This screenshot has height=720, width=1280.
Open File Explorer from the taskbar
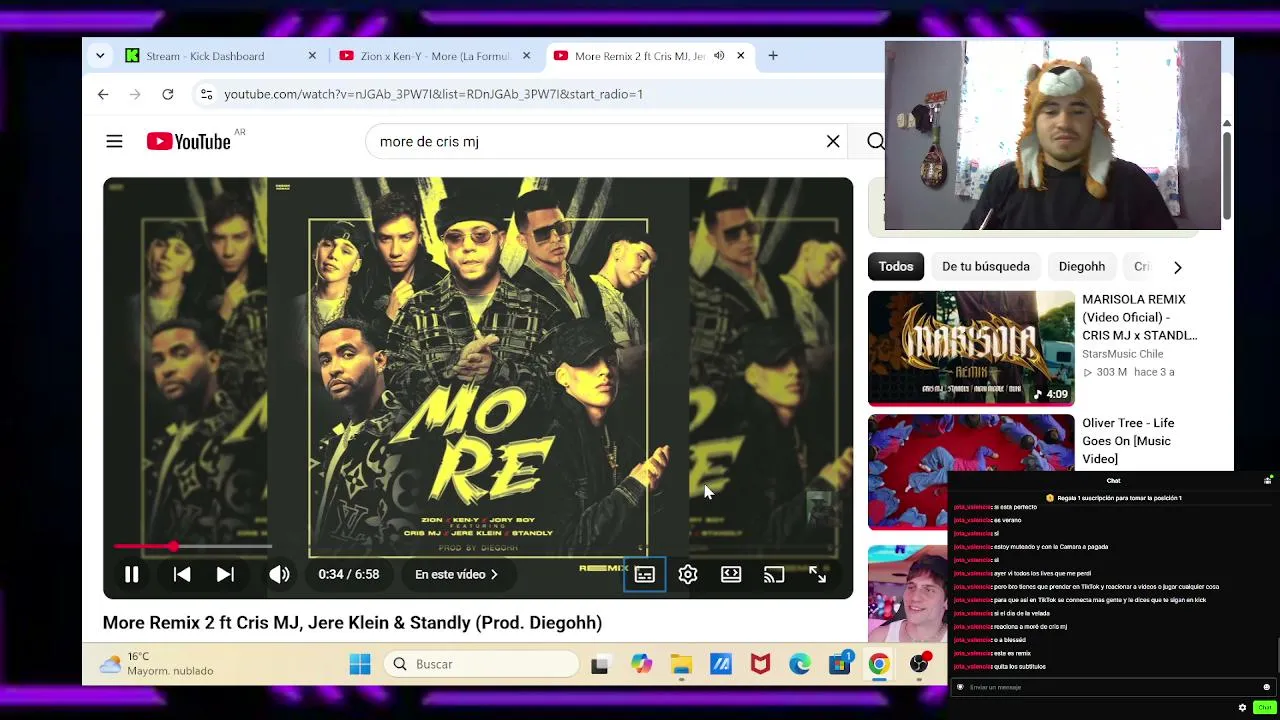[681, 664]
